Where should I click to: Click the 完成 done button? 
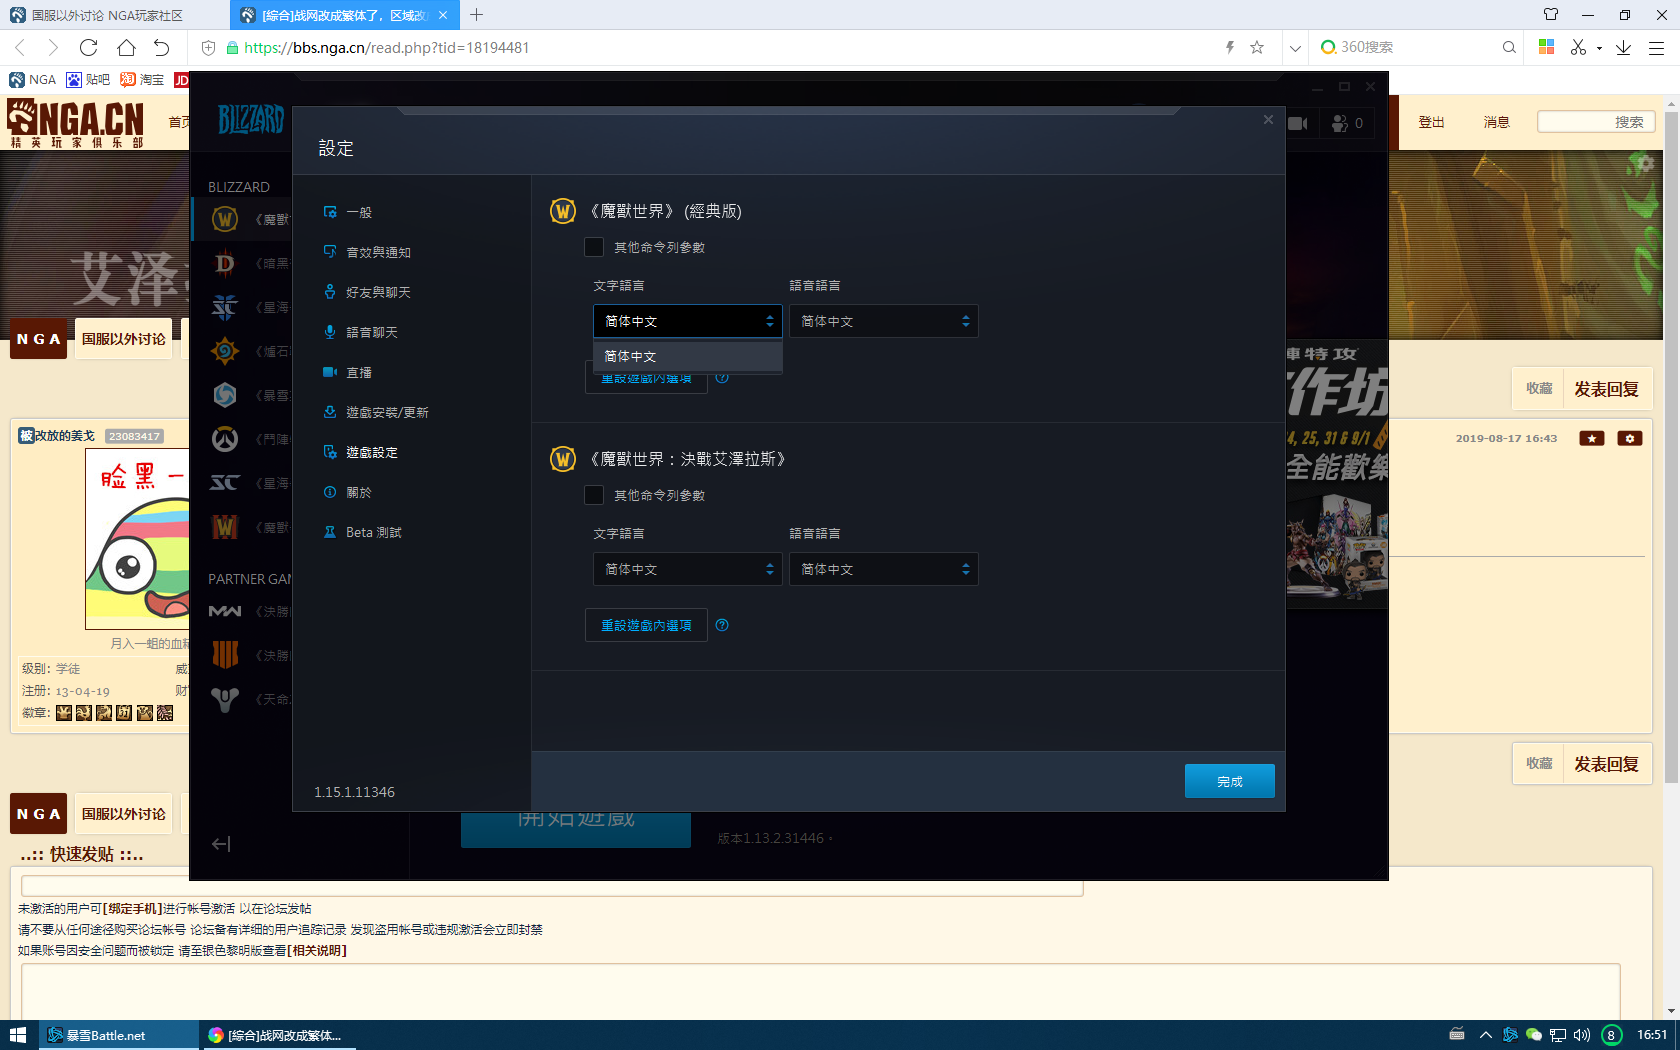[x=1230, y=781]
